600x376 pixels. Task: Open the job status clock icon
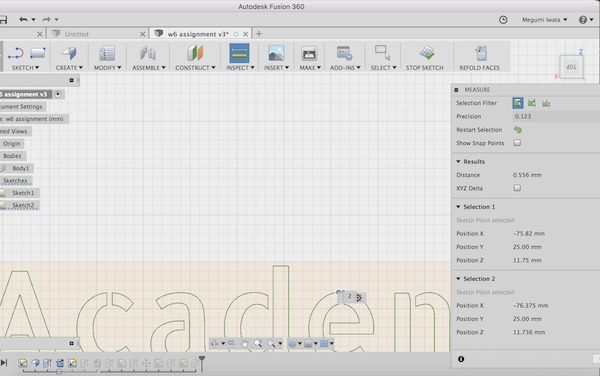click(503, 20)
